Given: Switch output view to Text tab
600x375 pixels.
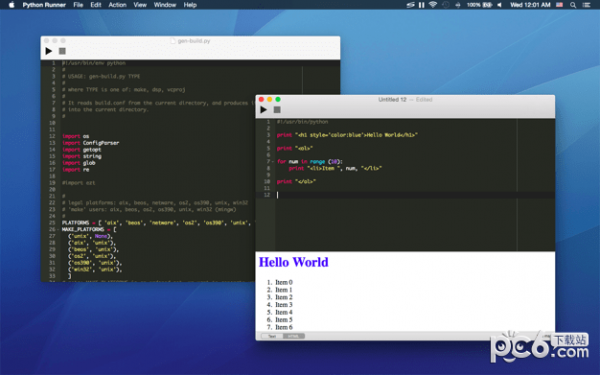Looking at the screenshot, I should 272,336.
